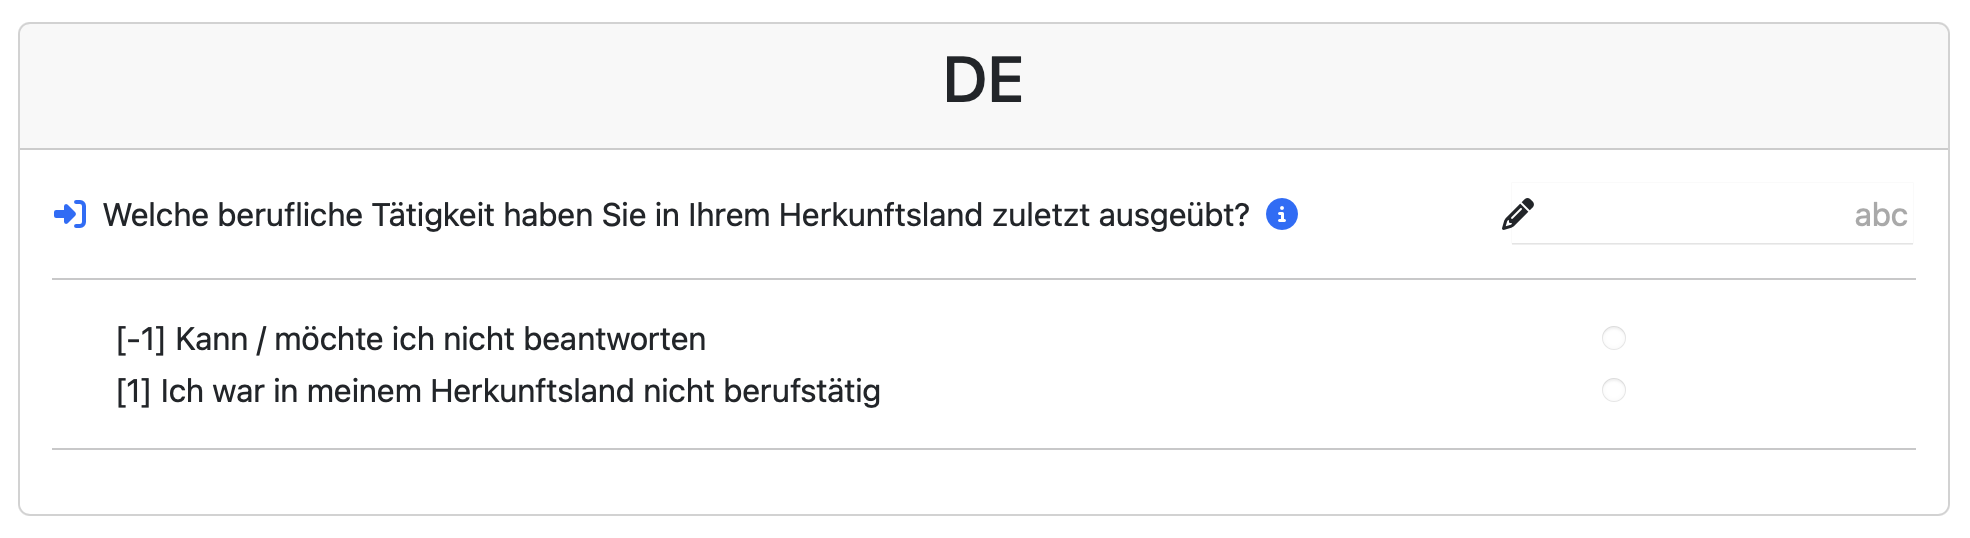Image resolution: width=1970 pixels, height=538 pixels.
Task: Click the question text about "berufliche Tätigkeit"
Action: tap(676, 215)
